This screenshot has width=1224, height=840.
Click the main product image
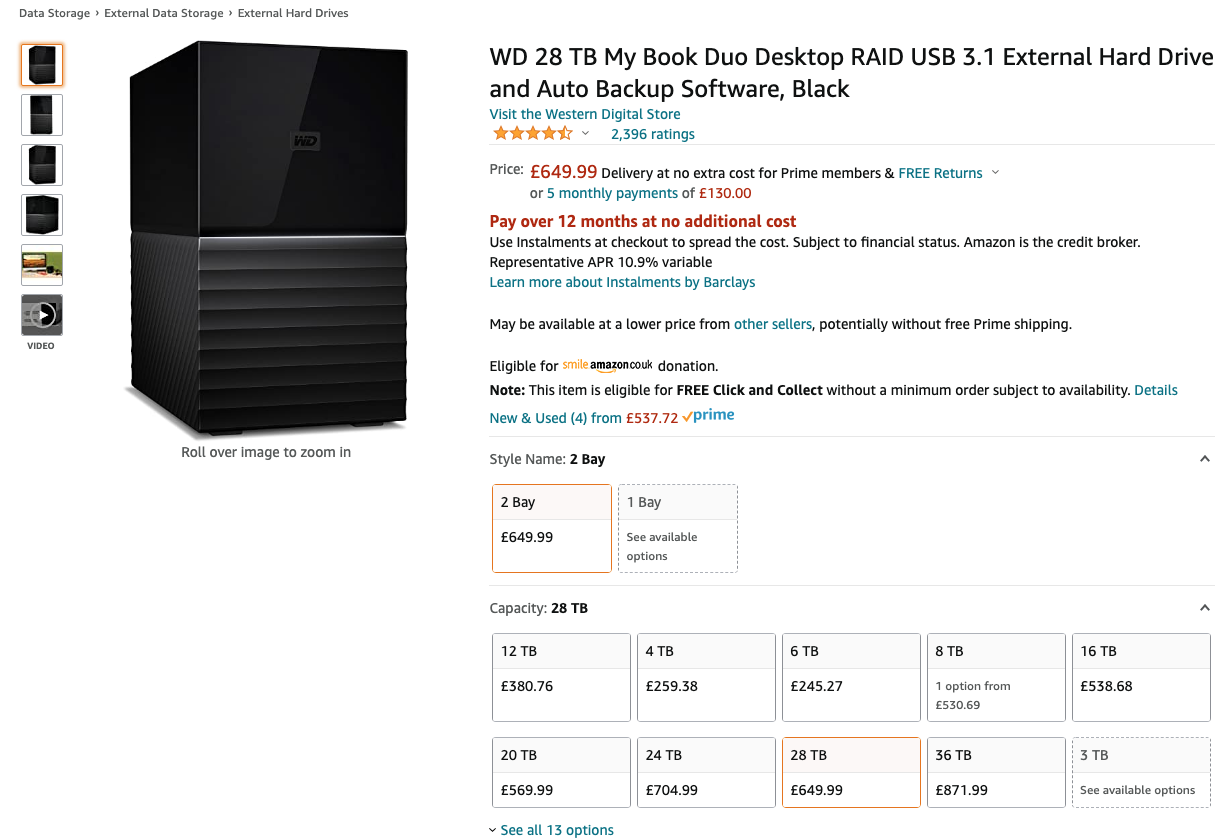[266, 240]
